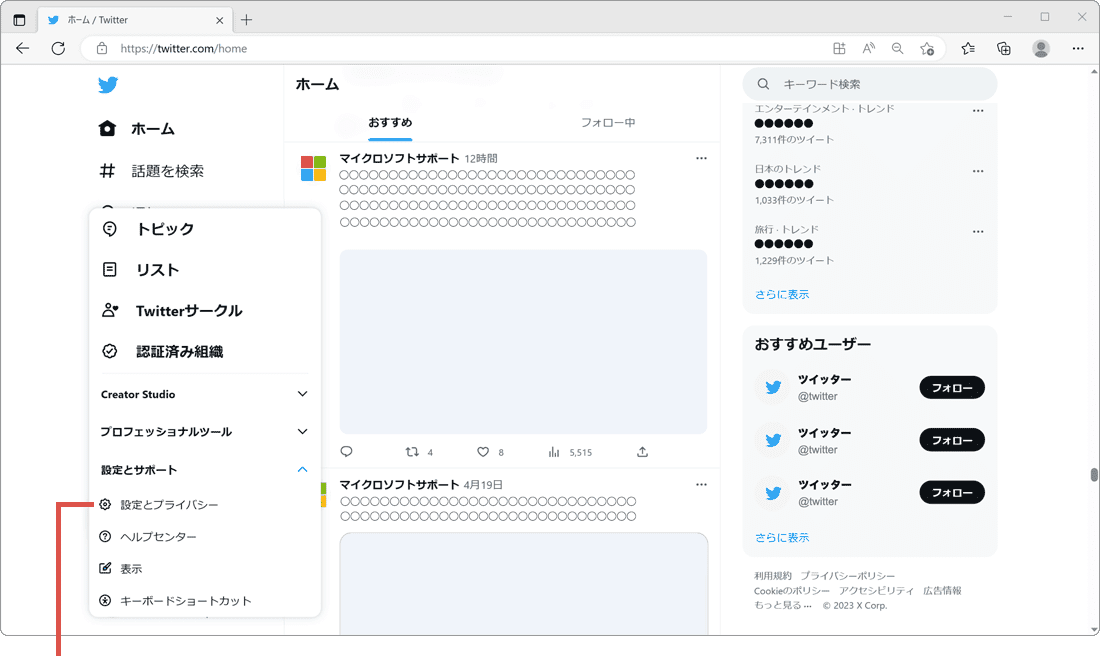1100x656 pixels.
Task: Open 話題を検索 (Explore) from the sidebar
Action: [x=108, y=170]
